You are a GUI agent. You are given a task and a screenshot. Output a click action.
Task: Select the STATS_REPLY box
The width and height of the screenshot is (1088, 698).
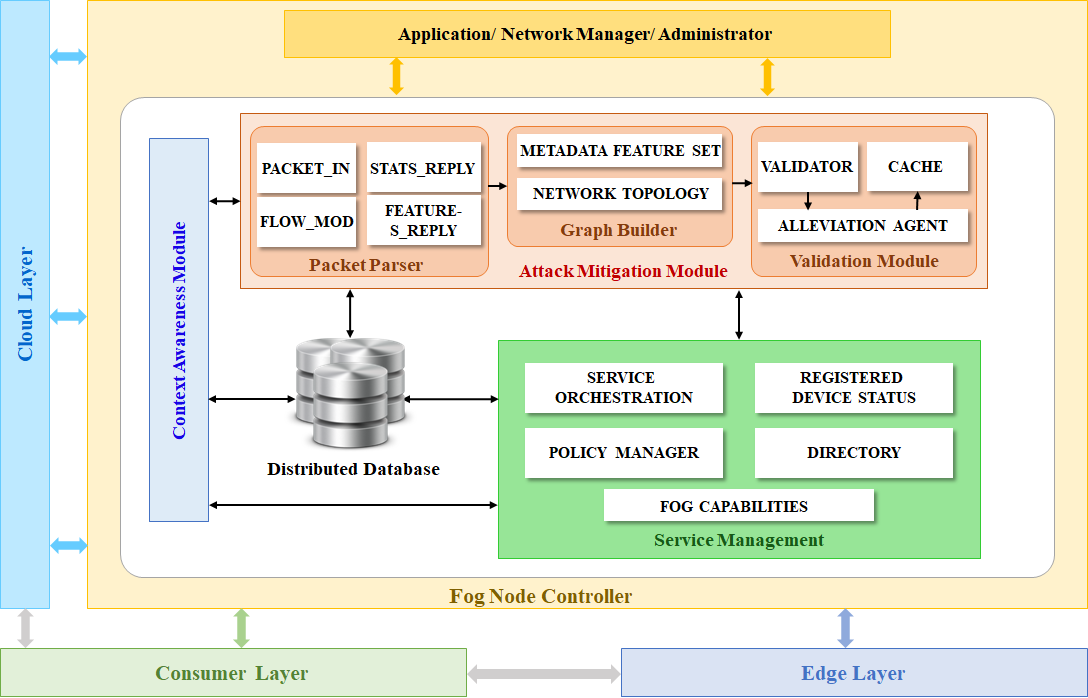tap(422, 168)
